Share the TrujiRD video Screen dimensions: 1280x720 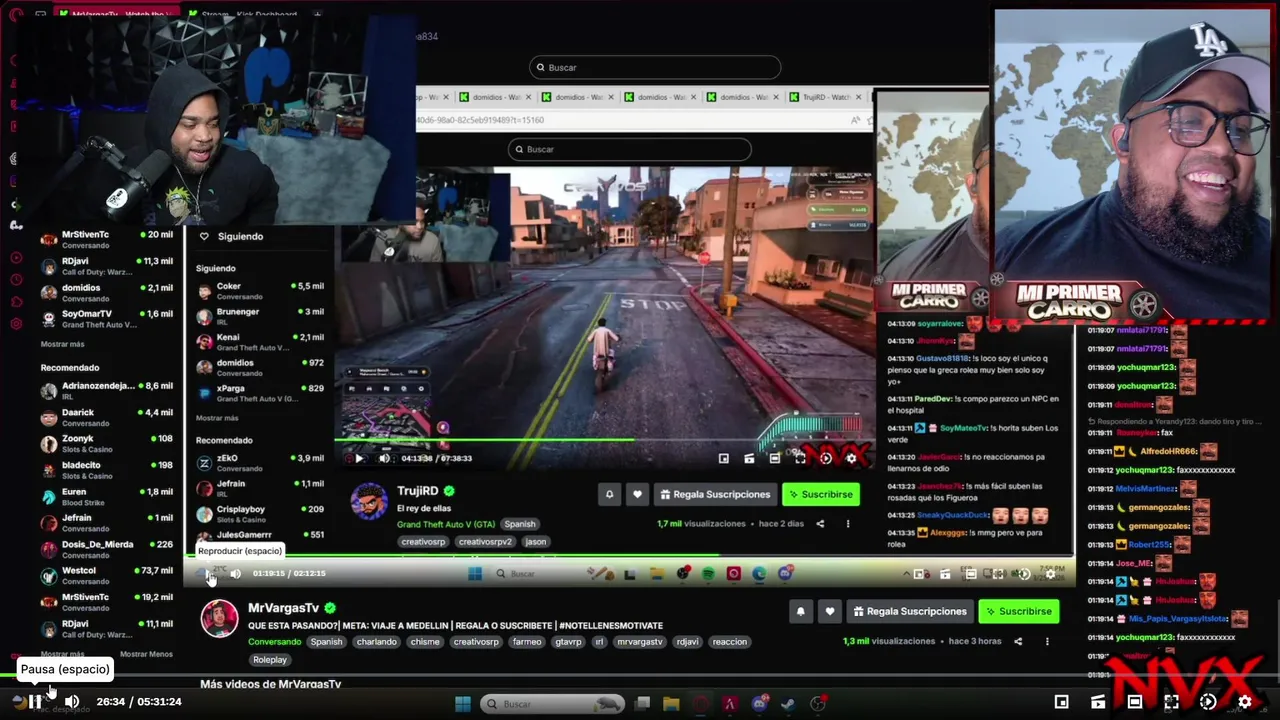pyautogui.click(x=820, y=523)
